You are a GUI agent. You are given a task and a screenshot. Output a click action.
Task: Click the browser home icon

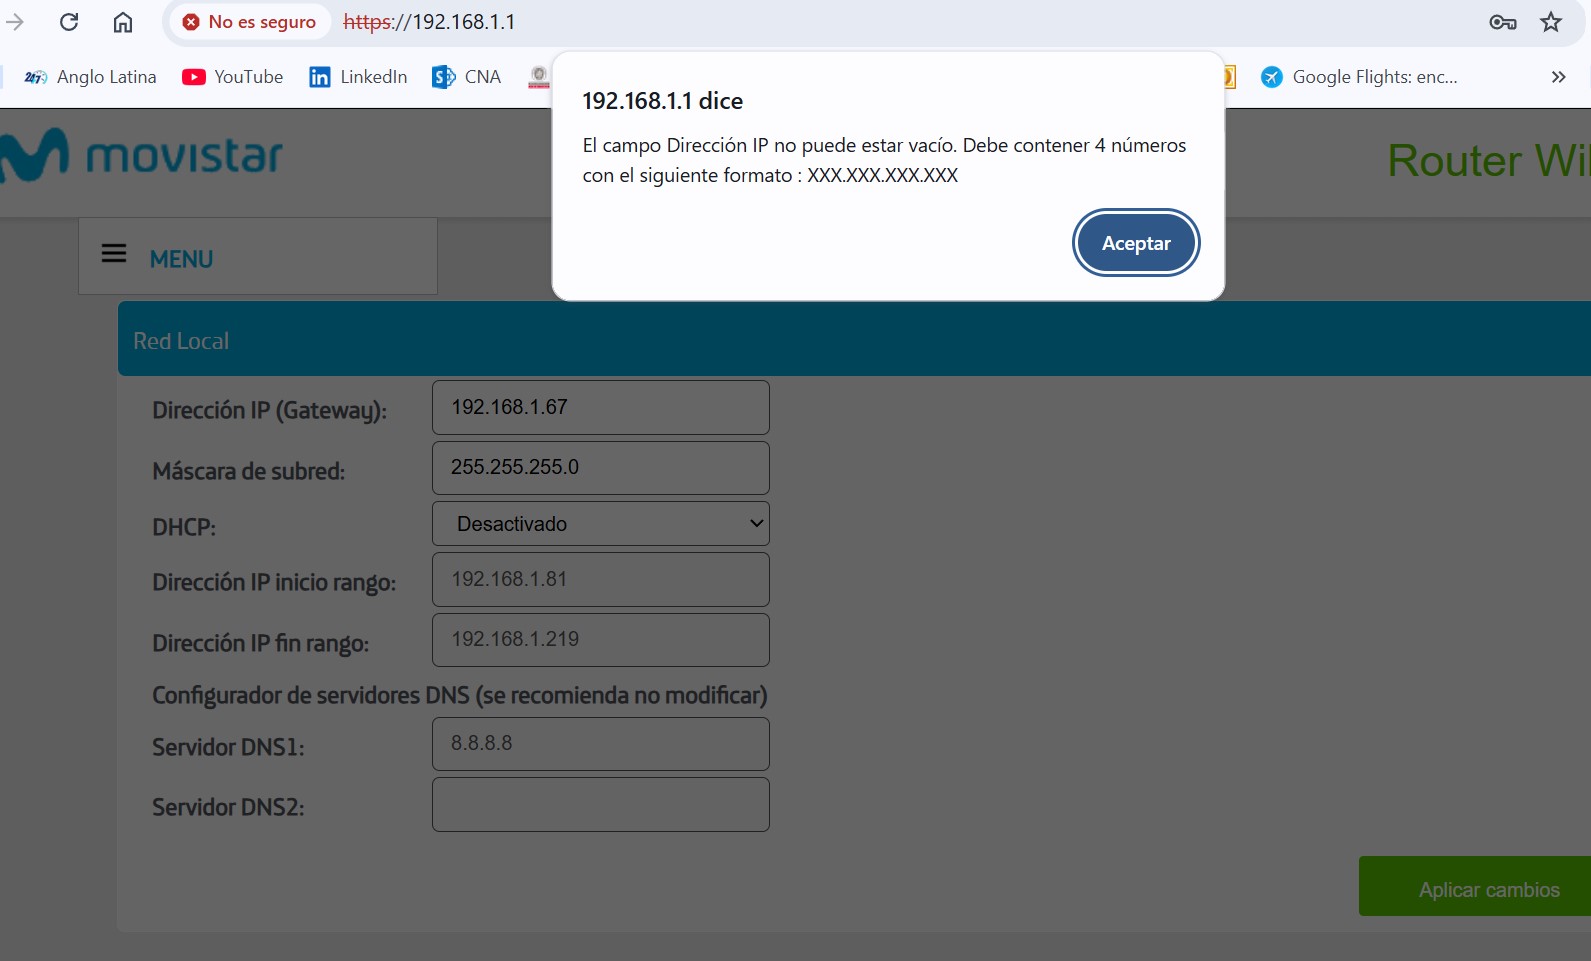point(122,22)
